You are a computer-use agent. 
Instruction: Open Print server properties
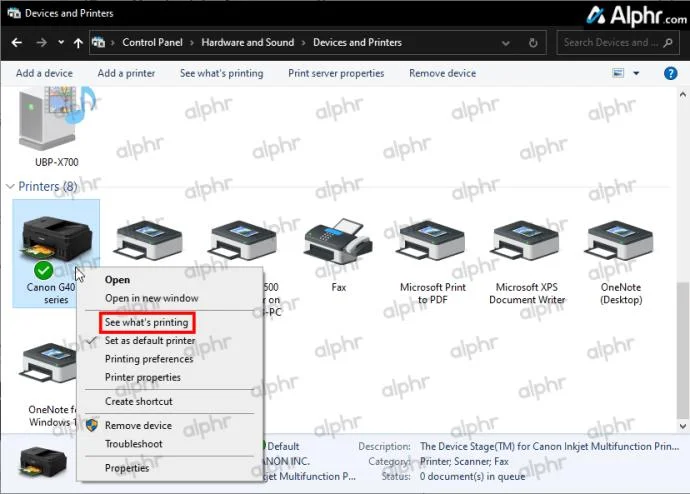pyautogui.click(x=336, y=73)
